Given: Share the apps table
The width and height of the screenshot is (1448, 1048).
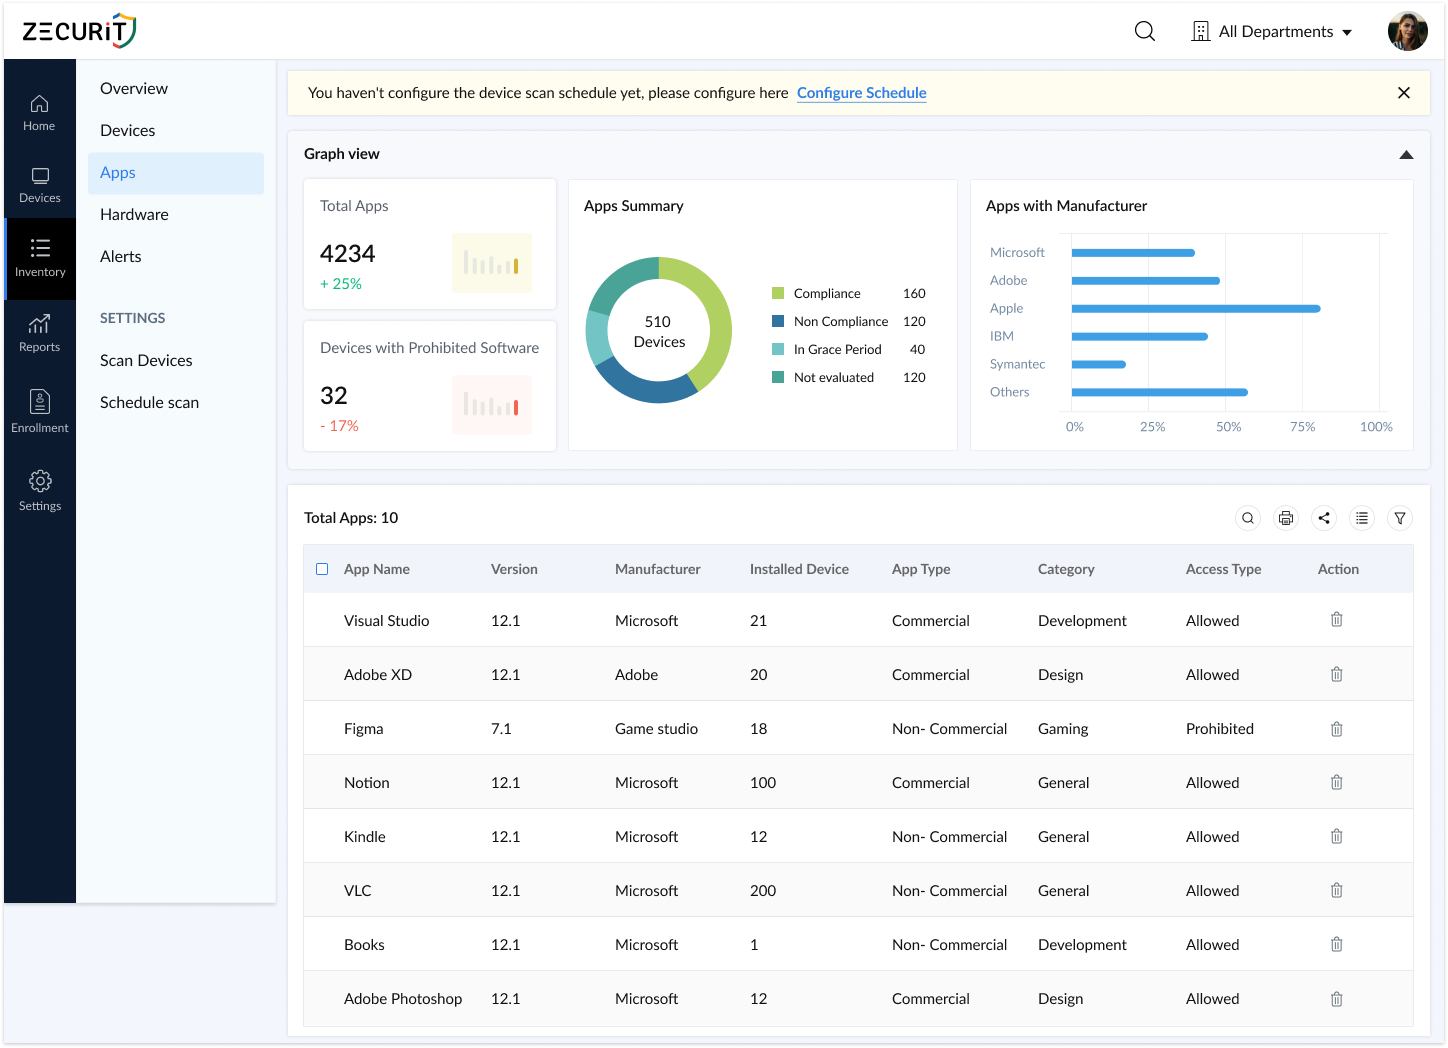Looking at the screenshot, I should (x=1323, y=518).
